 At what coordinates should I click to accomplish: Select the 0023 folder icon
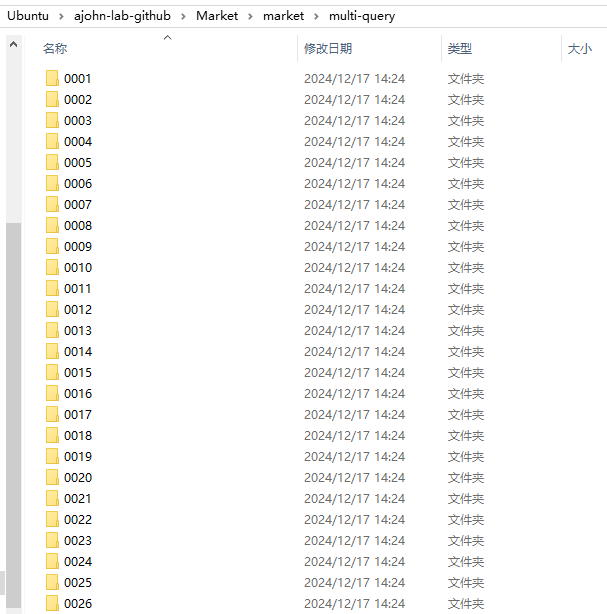click(52, 540)
